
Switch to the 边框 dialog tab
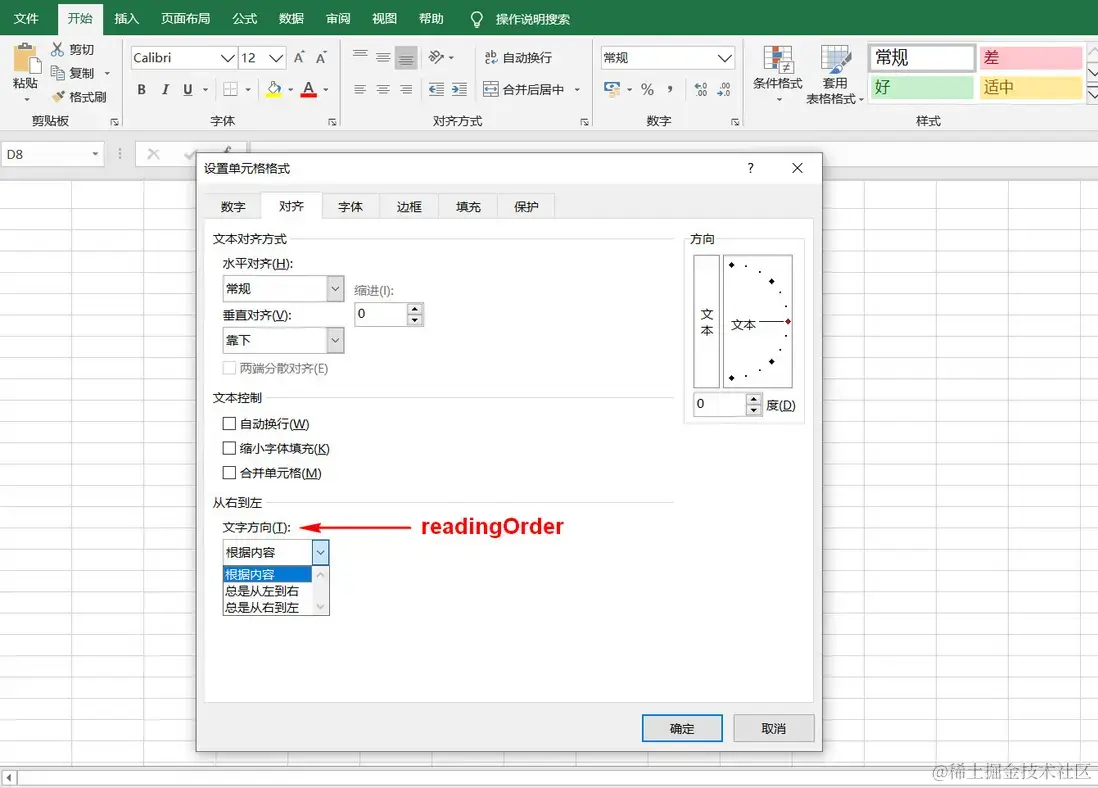tap(409, 207)
